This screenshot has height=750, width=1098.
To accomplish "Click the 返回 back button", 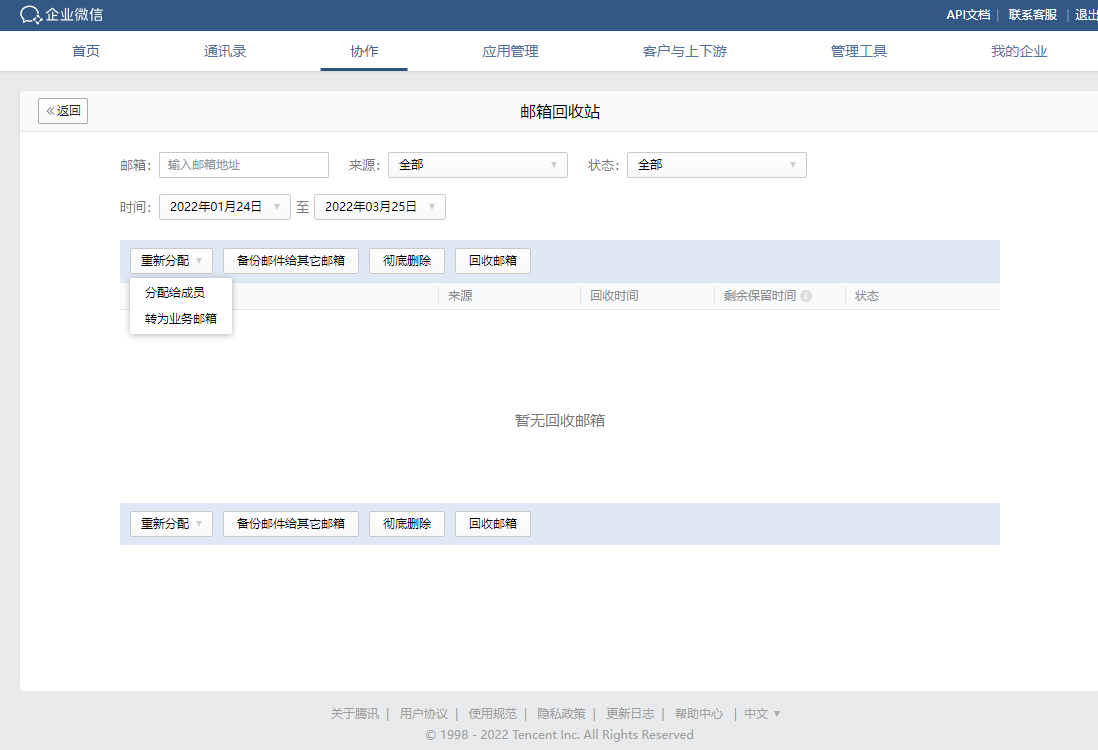I will tap(63, 111).
